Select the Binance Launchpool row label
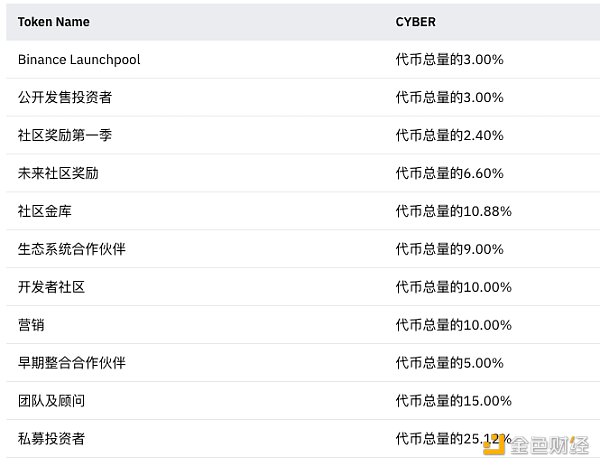Viewport: 600px width, 466px height. pyautogui.click(x=79, y=59)
